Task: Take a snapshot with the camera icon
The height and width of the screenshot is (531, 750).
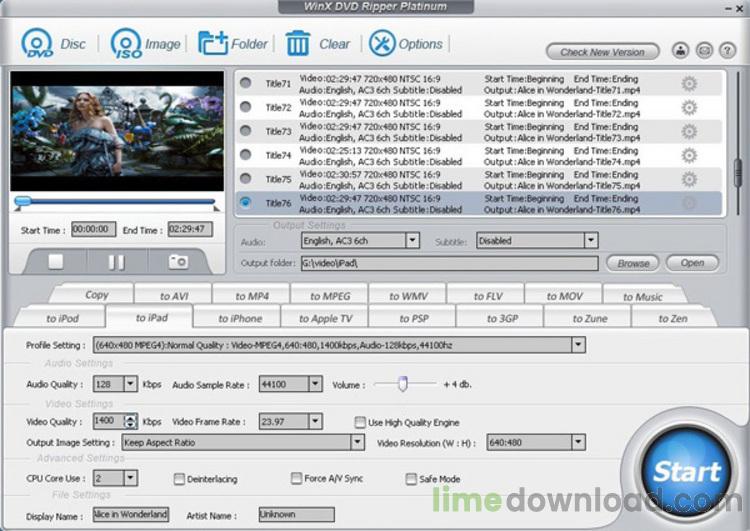Action: (178, 262)
